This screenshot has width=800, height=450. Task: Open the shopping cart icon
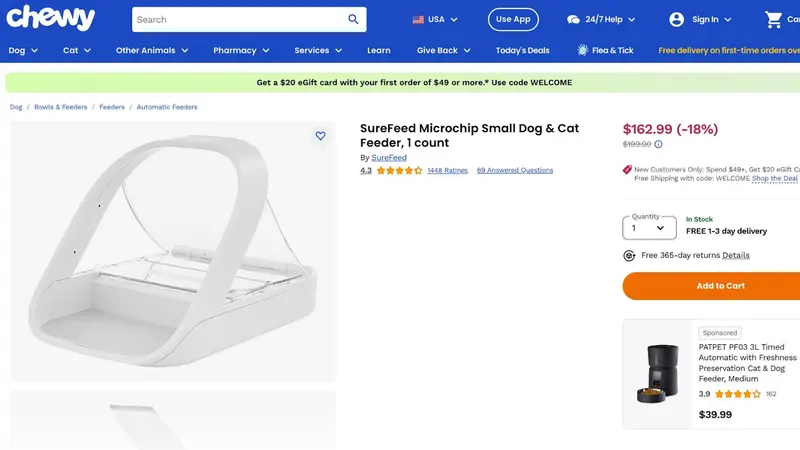[773, 19]
